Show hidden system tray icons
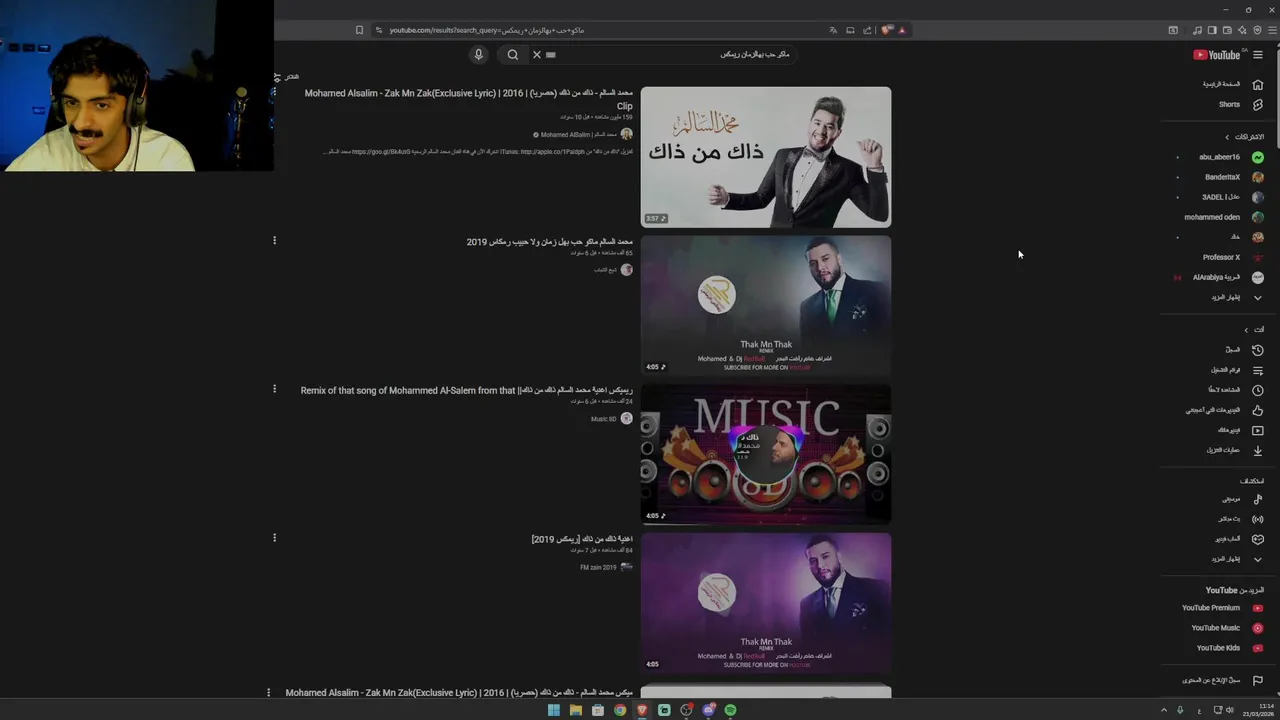The height and width of the screenshot is (720, 1280). (1163, 710)
